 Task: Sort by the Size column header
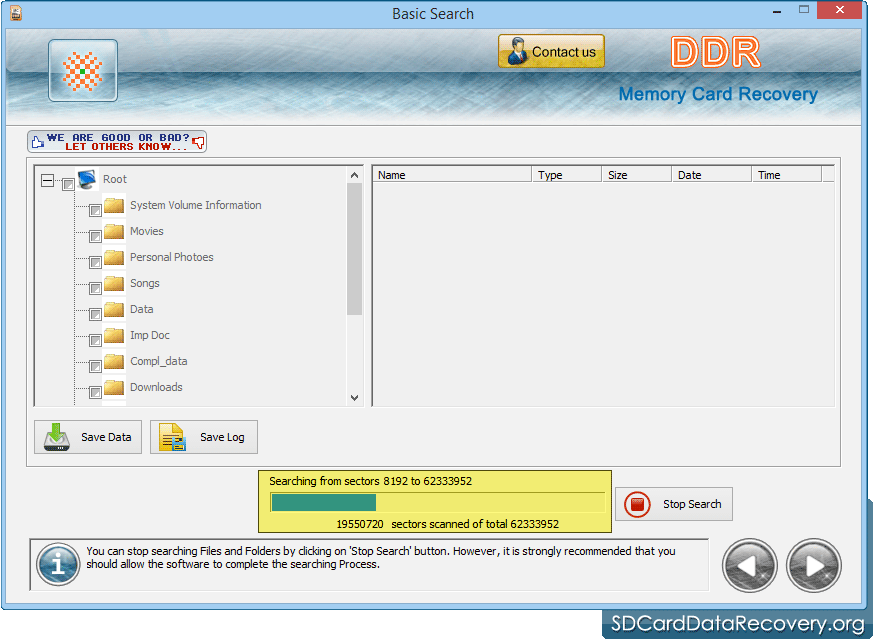coord(636,175)
